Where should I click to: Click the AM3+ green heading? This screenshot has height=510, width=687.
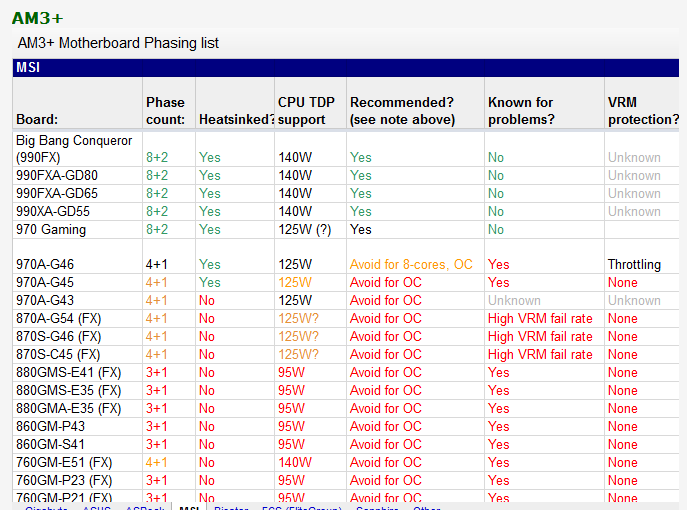pyautogui.click(x=37, y=18)
